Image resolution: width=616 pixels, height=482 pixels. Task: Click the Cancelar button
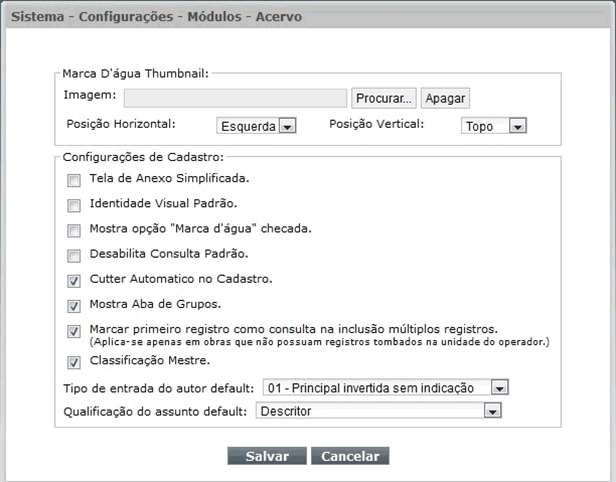(350, 456)
